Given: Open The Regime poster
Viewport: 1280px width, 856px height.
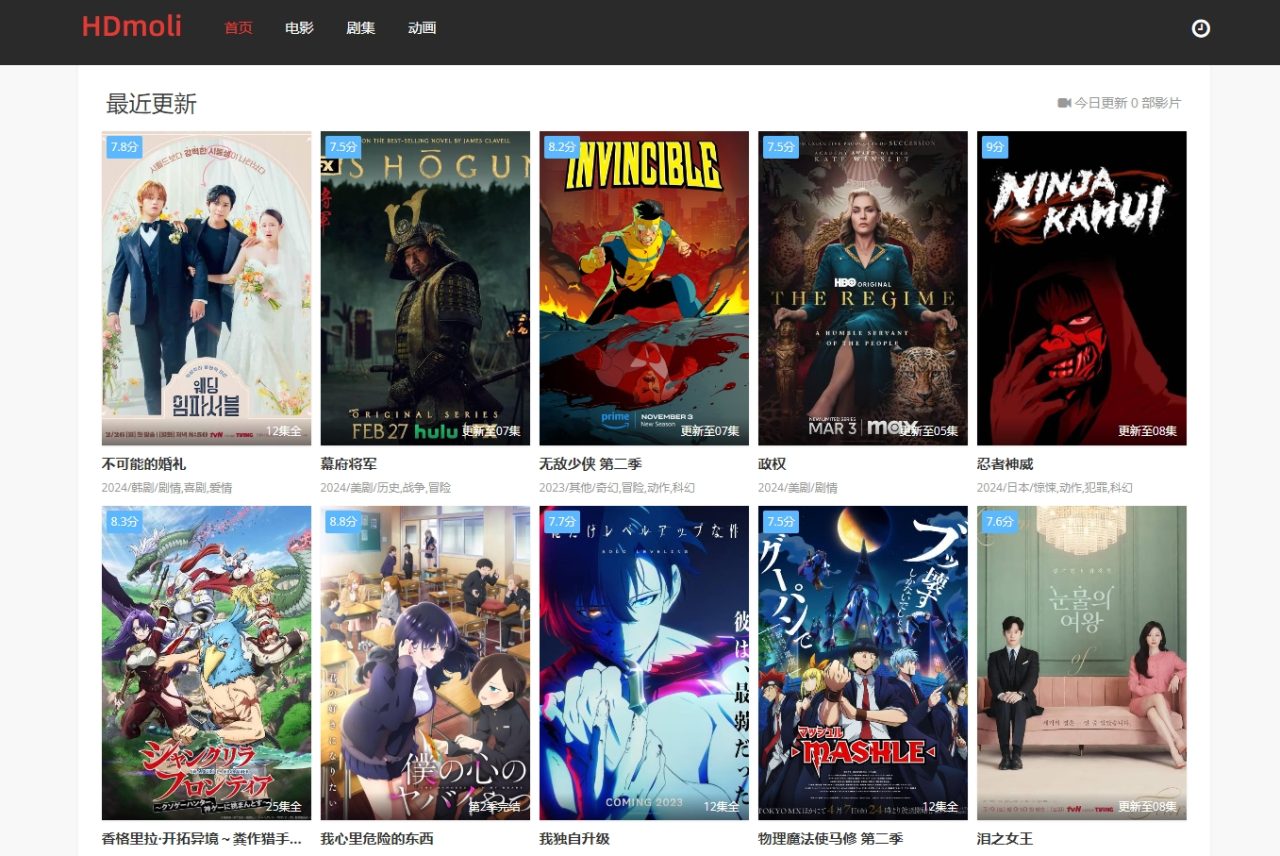Looking at the screenshot, I should click(x=862, y=288).
